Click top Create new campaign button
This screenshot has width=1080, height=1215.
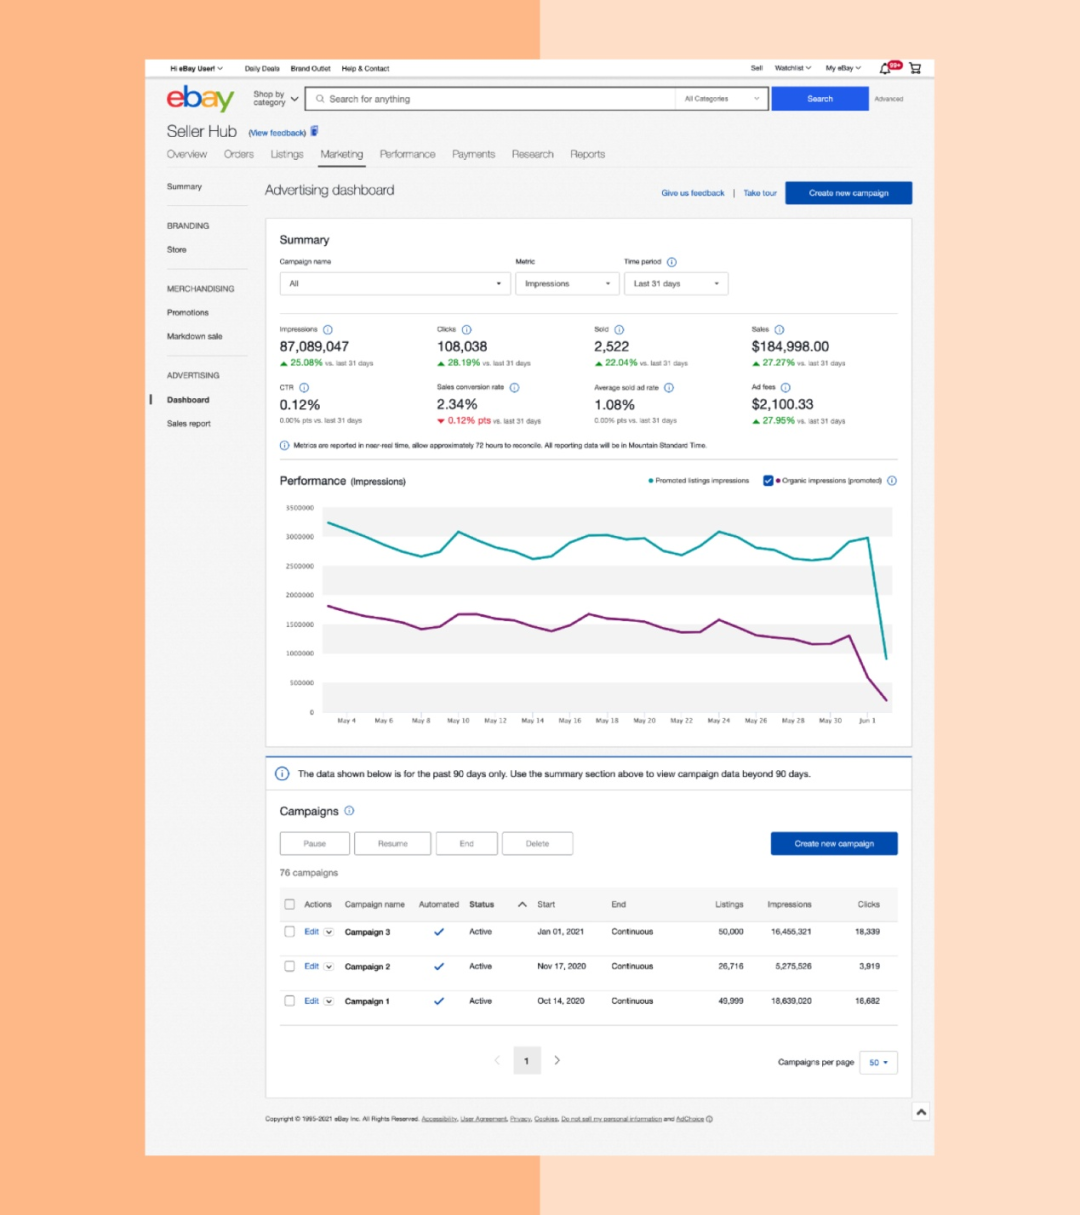coord(849,193)
